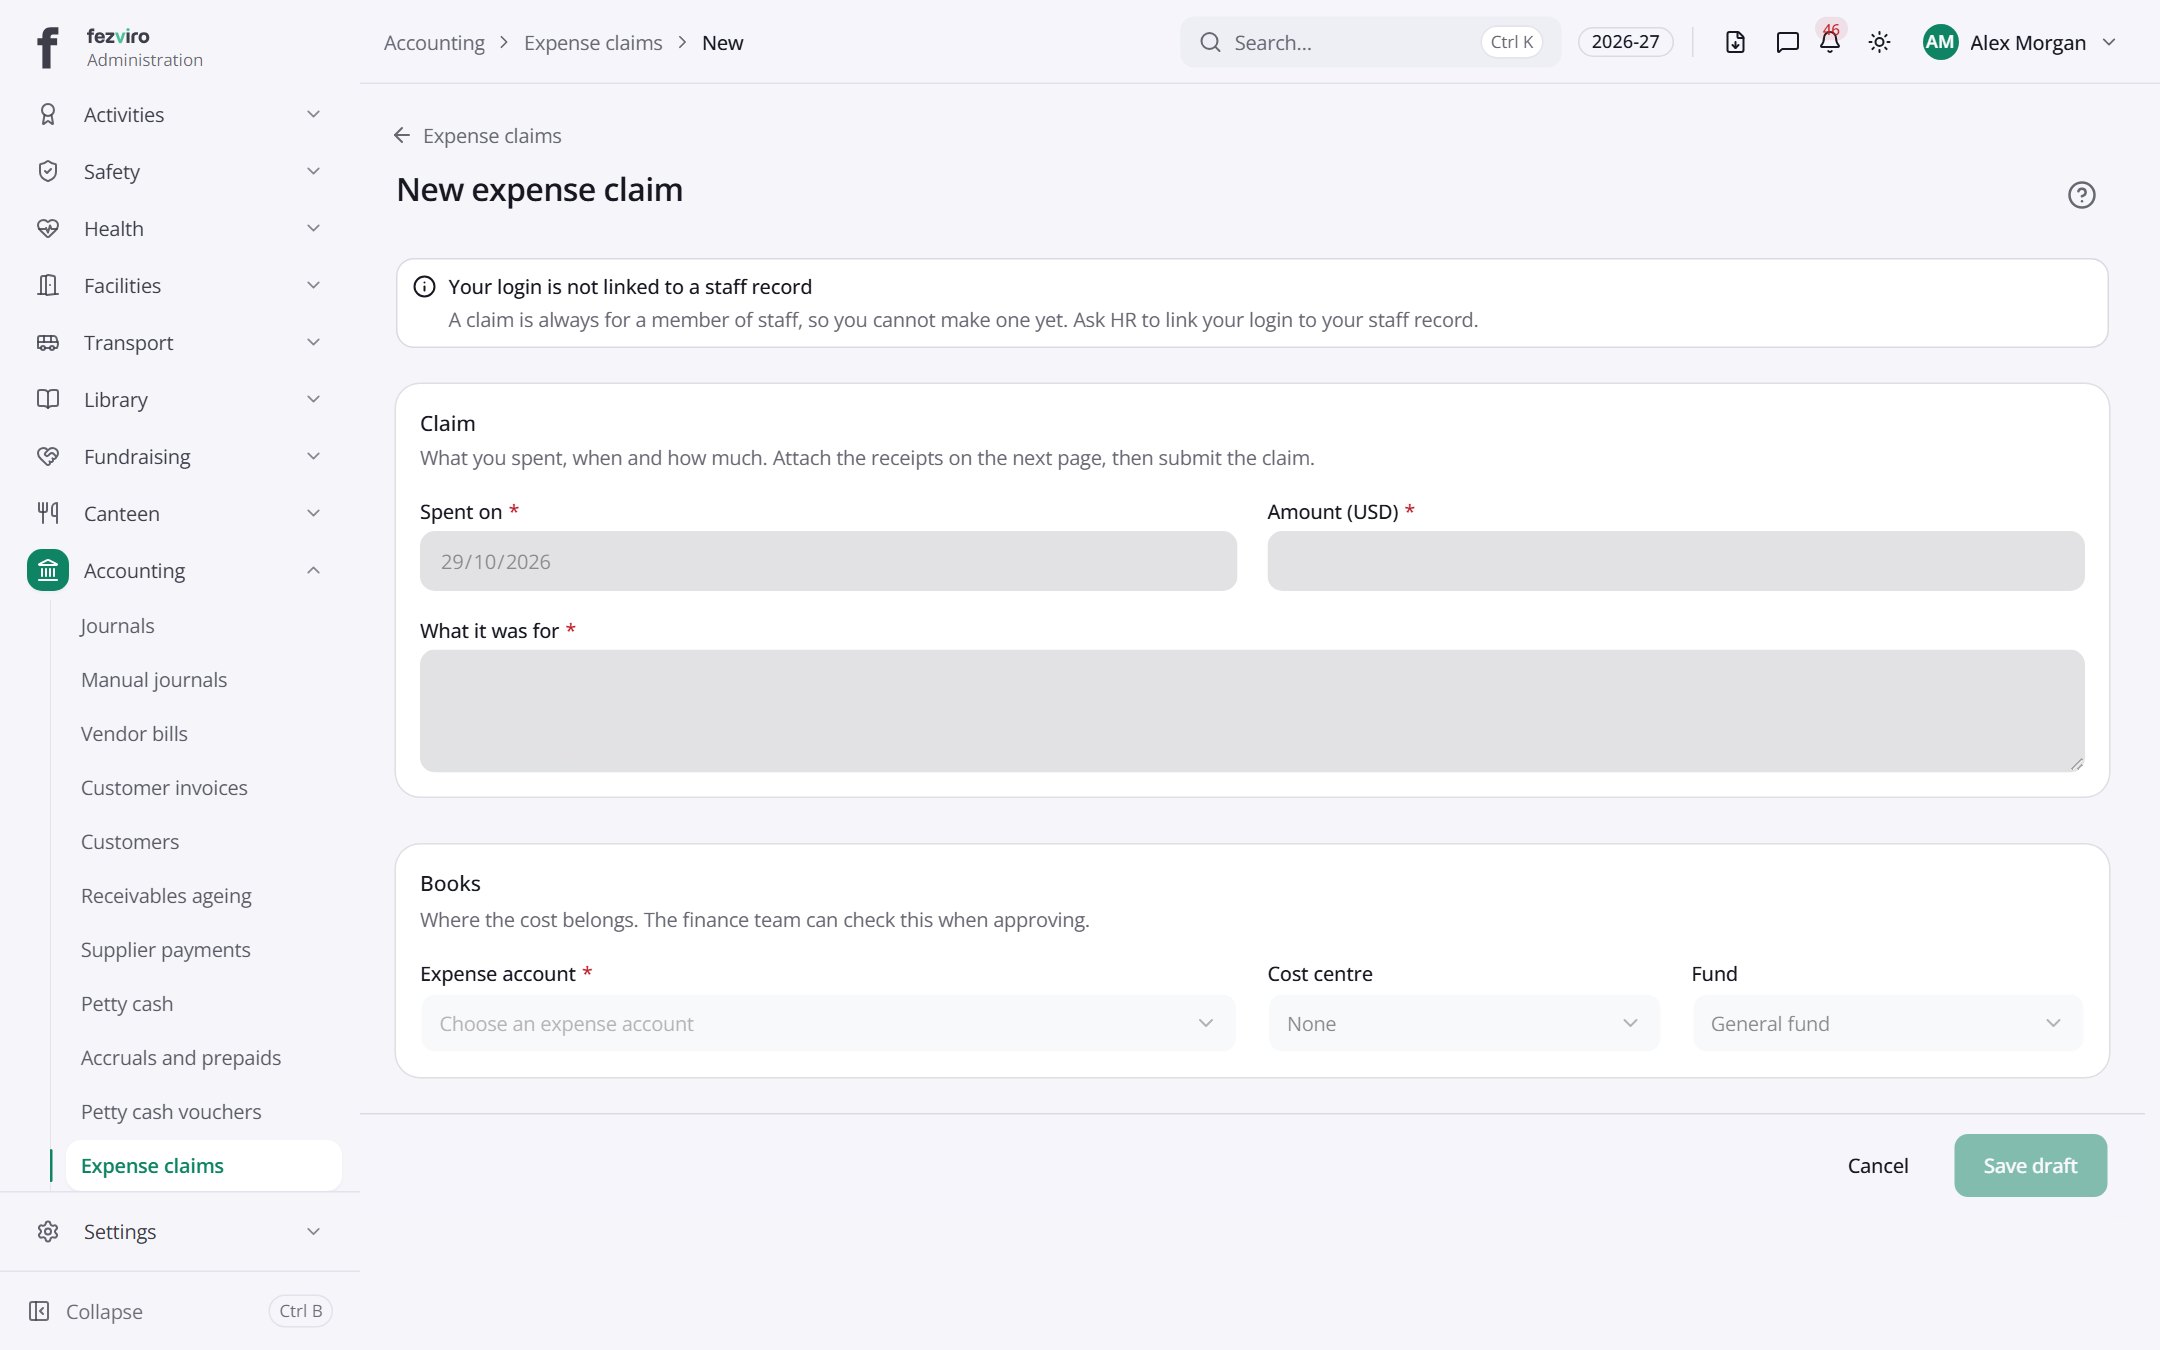Click the search magnifier icon
Viewport: 2160px width, 1350px height.
1210,42
